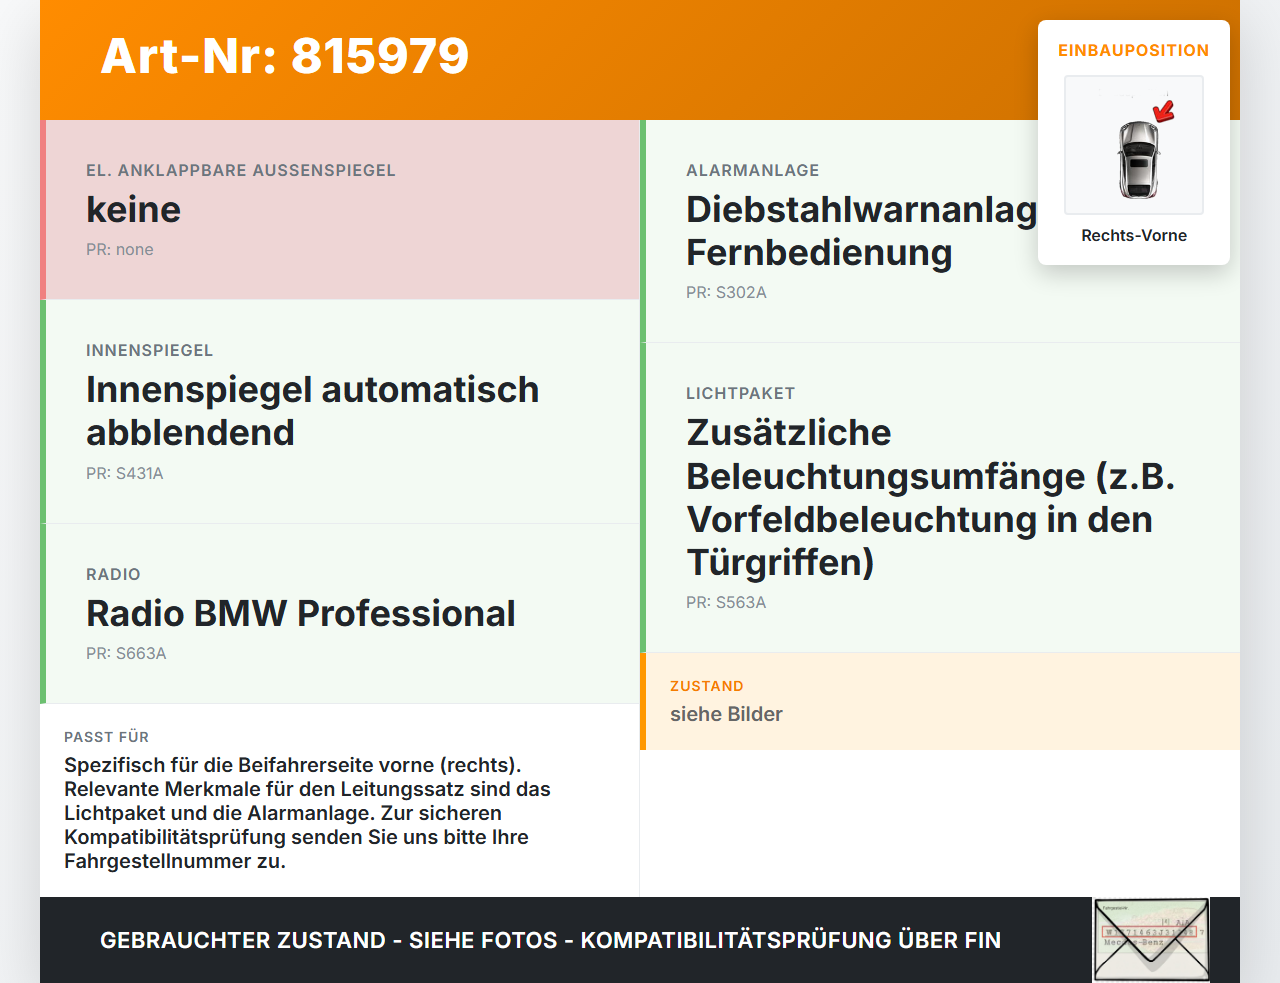1280x983 pixels.
Task: Click 'PR: S431A' code
Action: pos(125,474)
